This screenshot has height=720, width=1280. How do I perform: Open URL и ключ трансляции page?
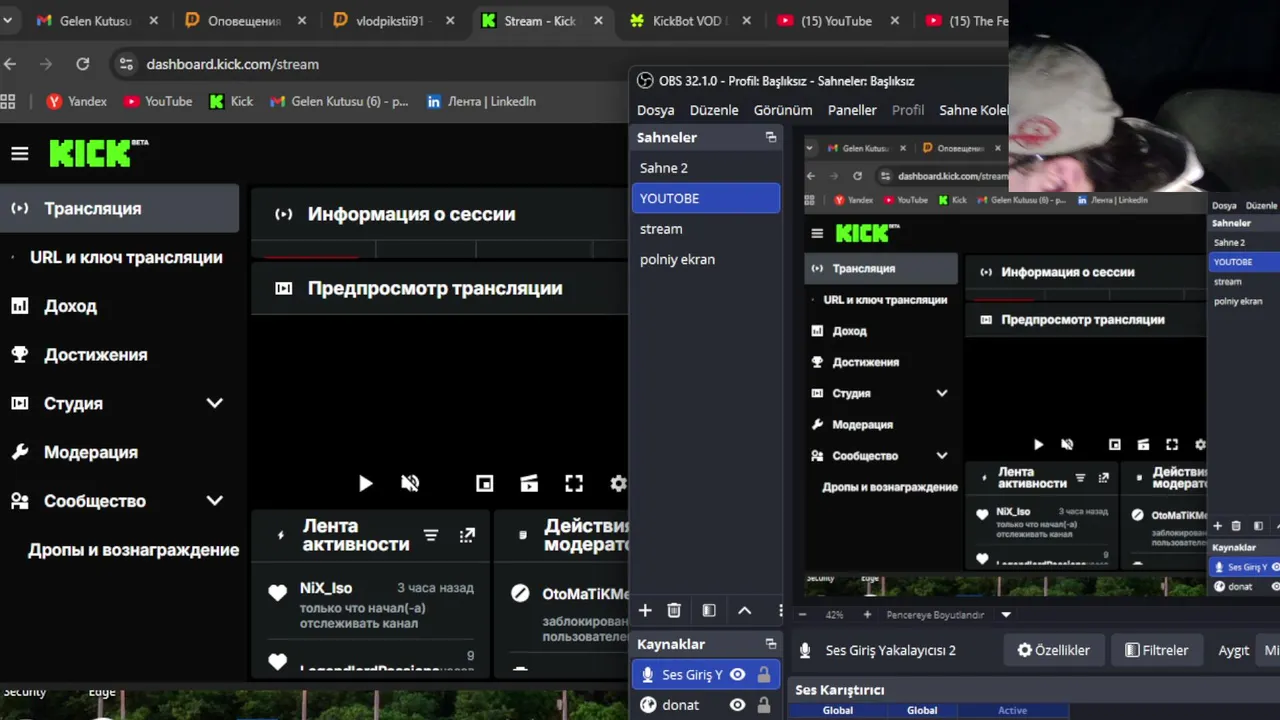pyautogui.click(x=126, y=257)
